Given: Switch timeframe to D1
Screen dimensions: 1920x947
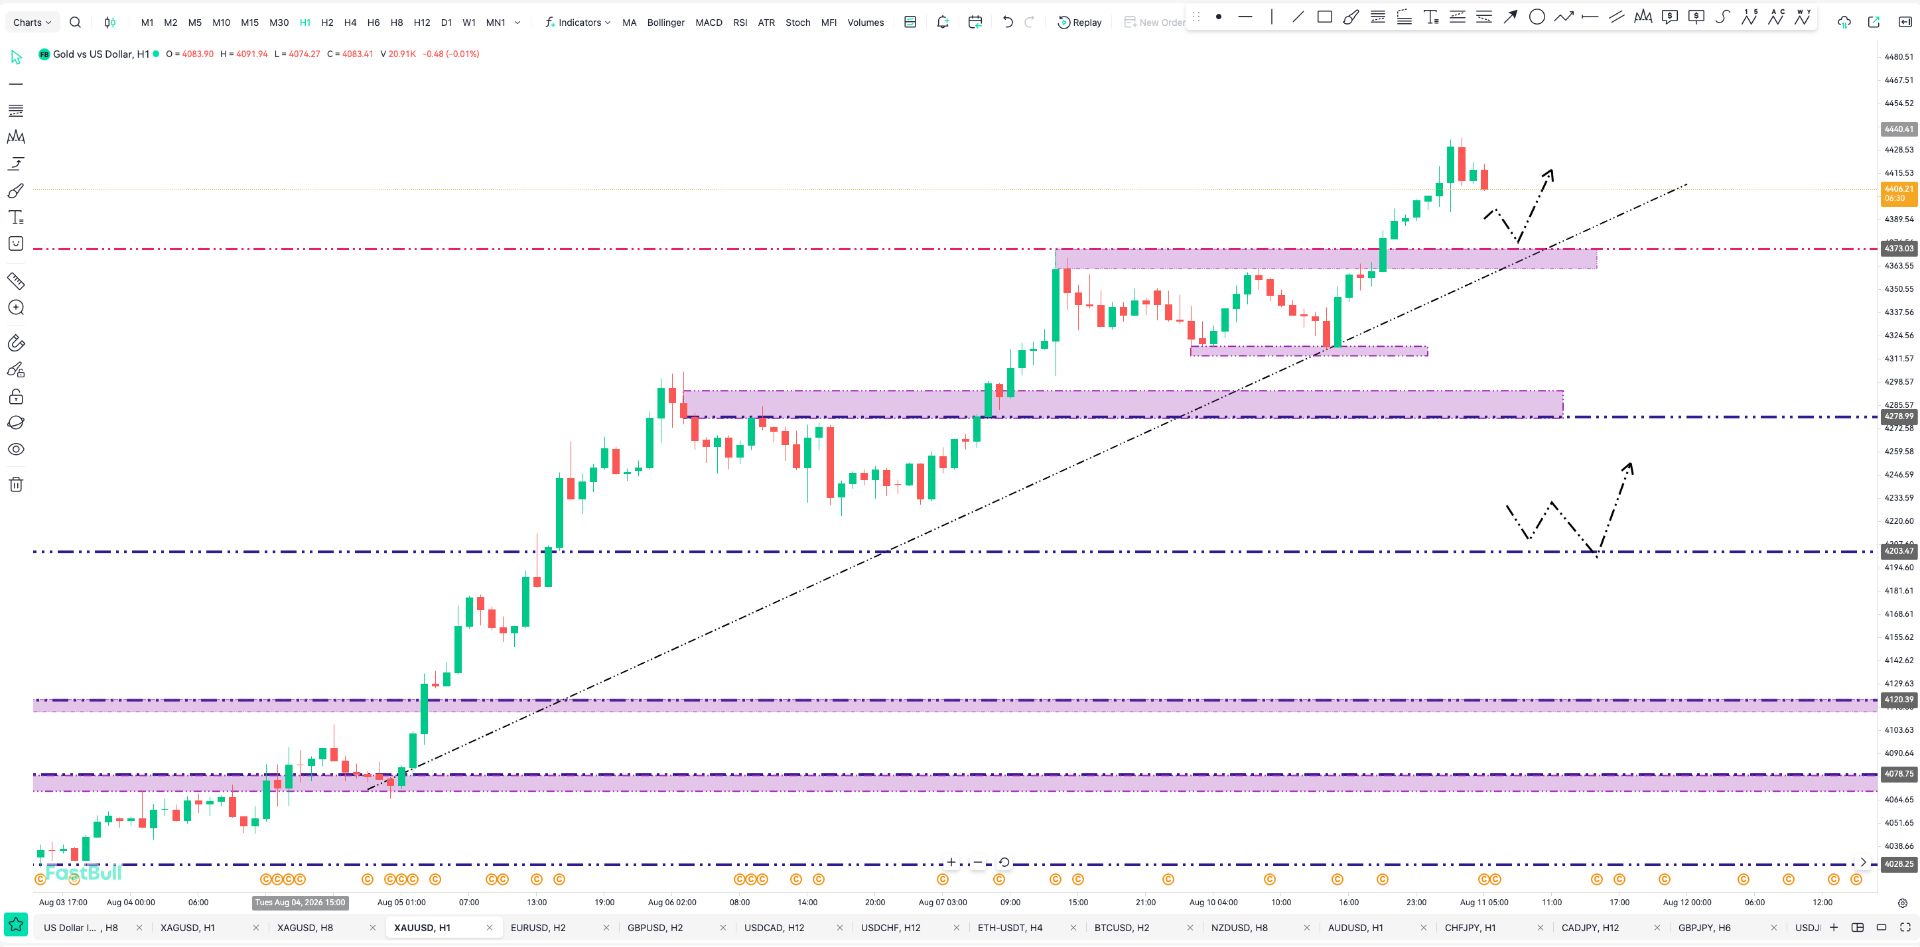Looking at the screenshot, I should pyautogui.click(x=446, y=22).
